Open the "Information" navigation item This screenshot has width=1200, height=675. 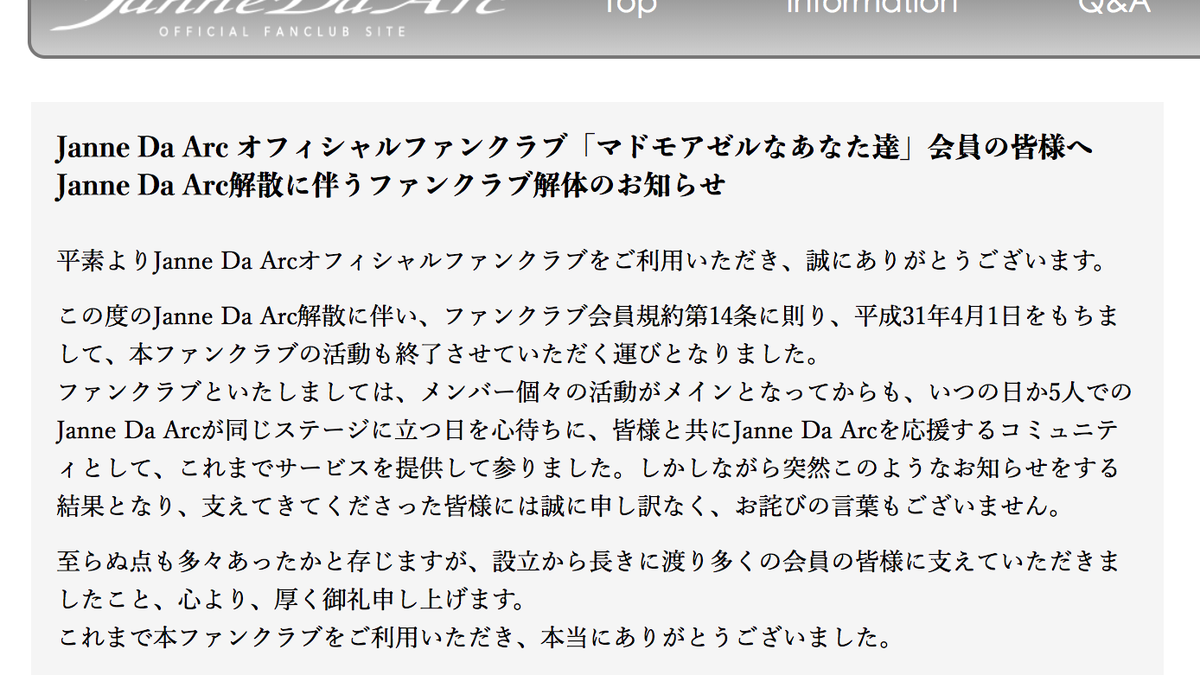(872, 8)
